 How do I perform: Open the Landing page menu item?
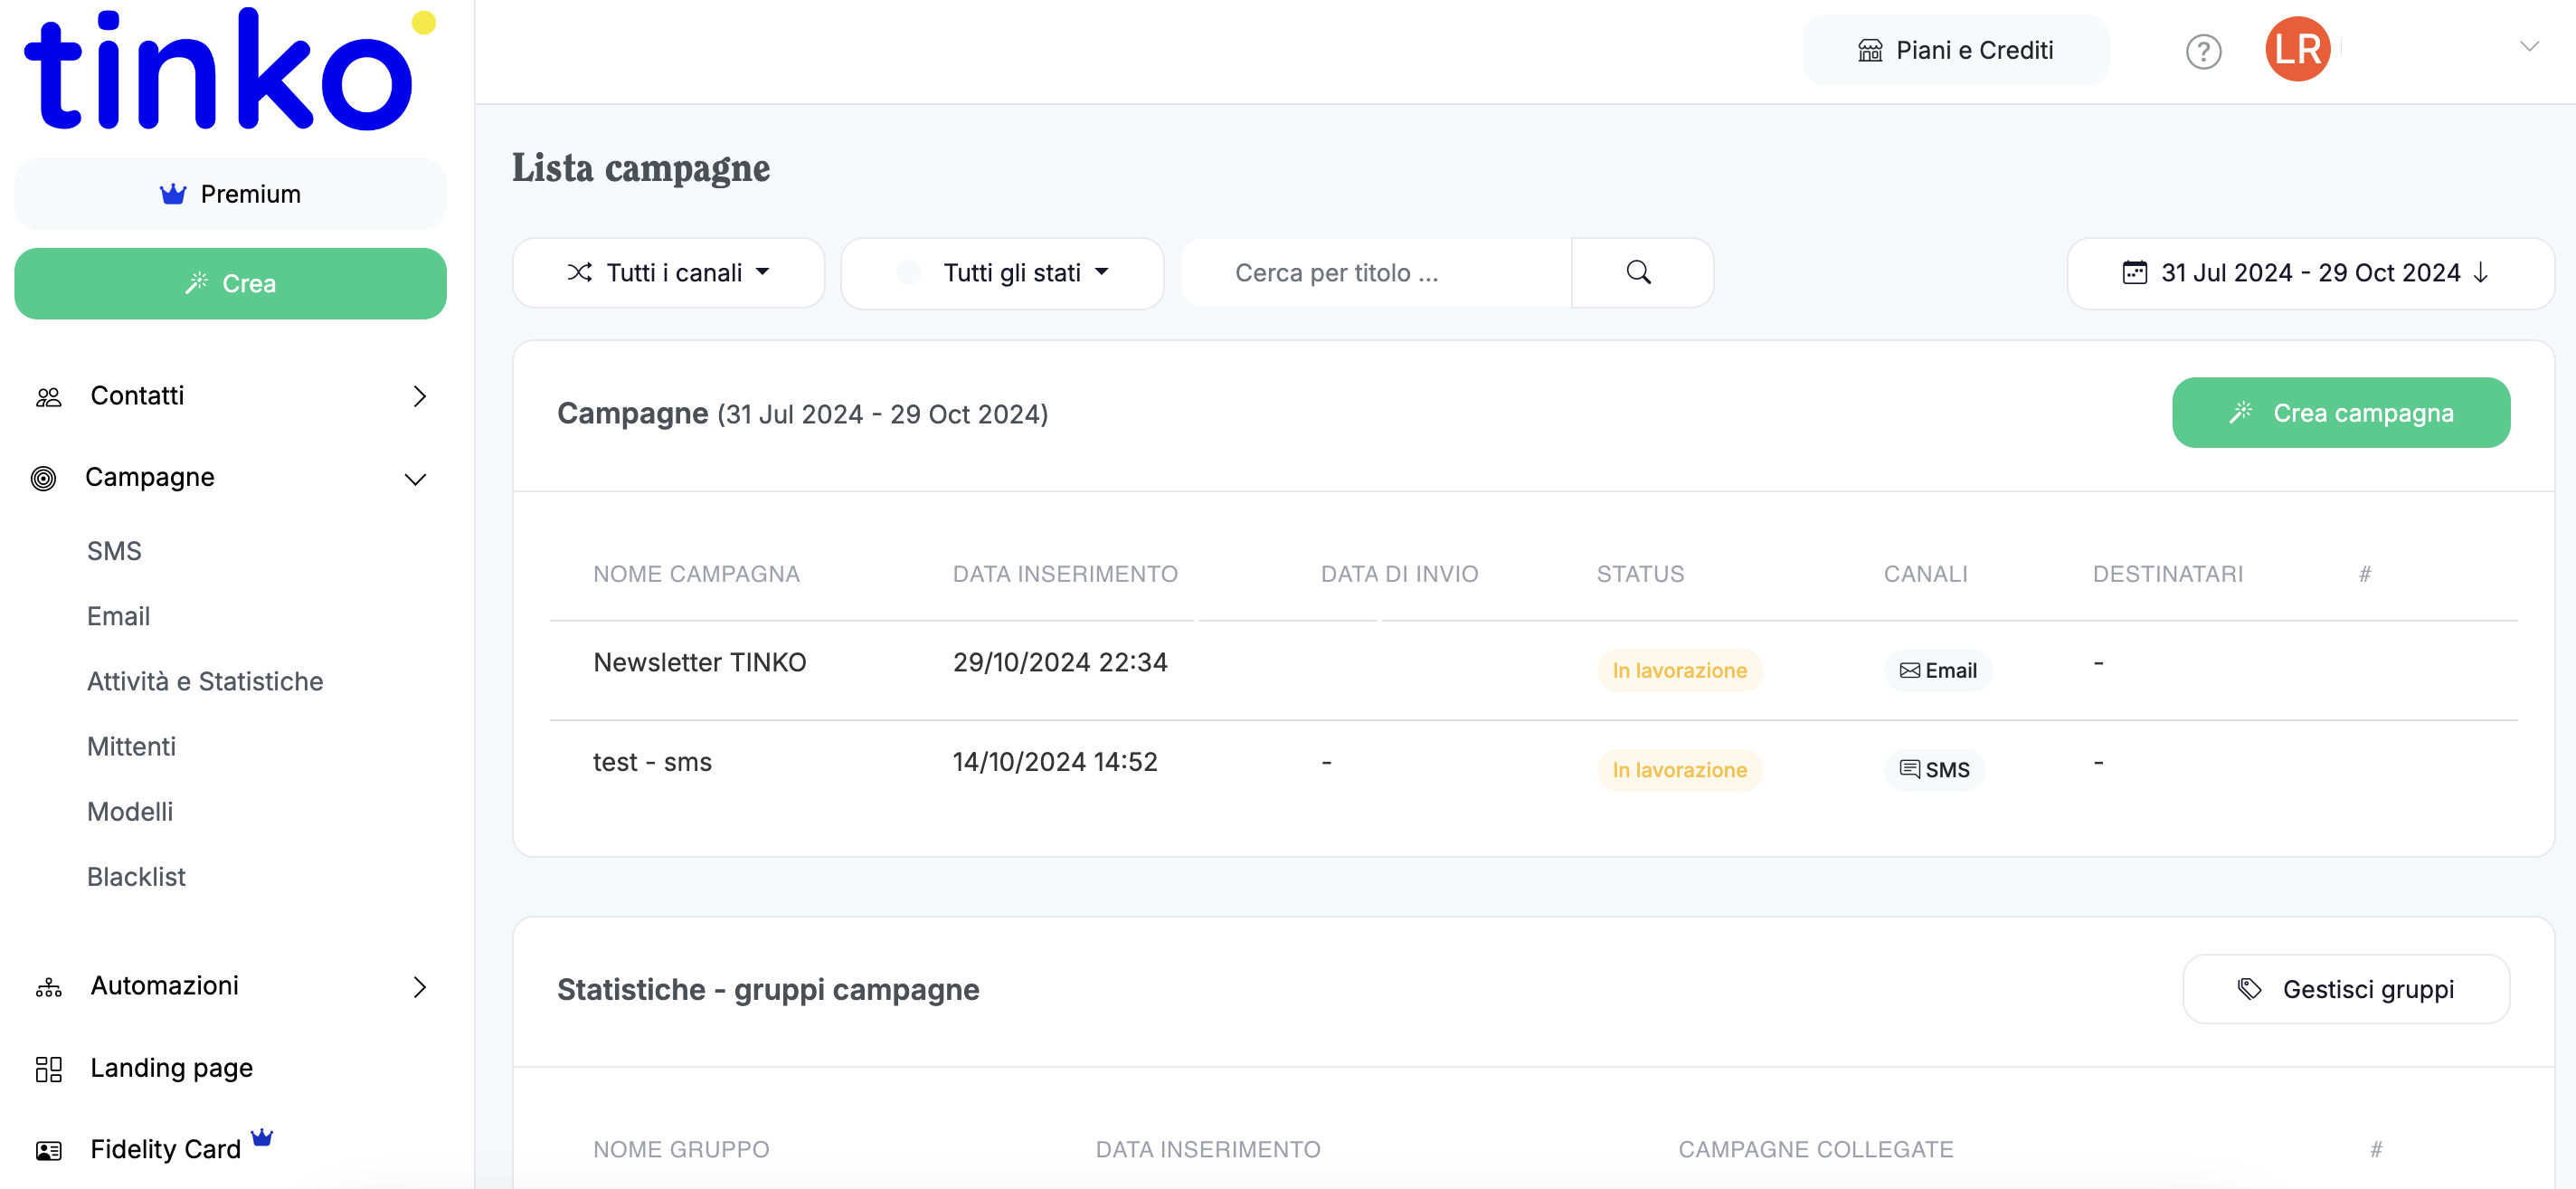click(171, 1068)
